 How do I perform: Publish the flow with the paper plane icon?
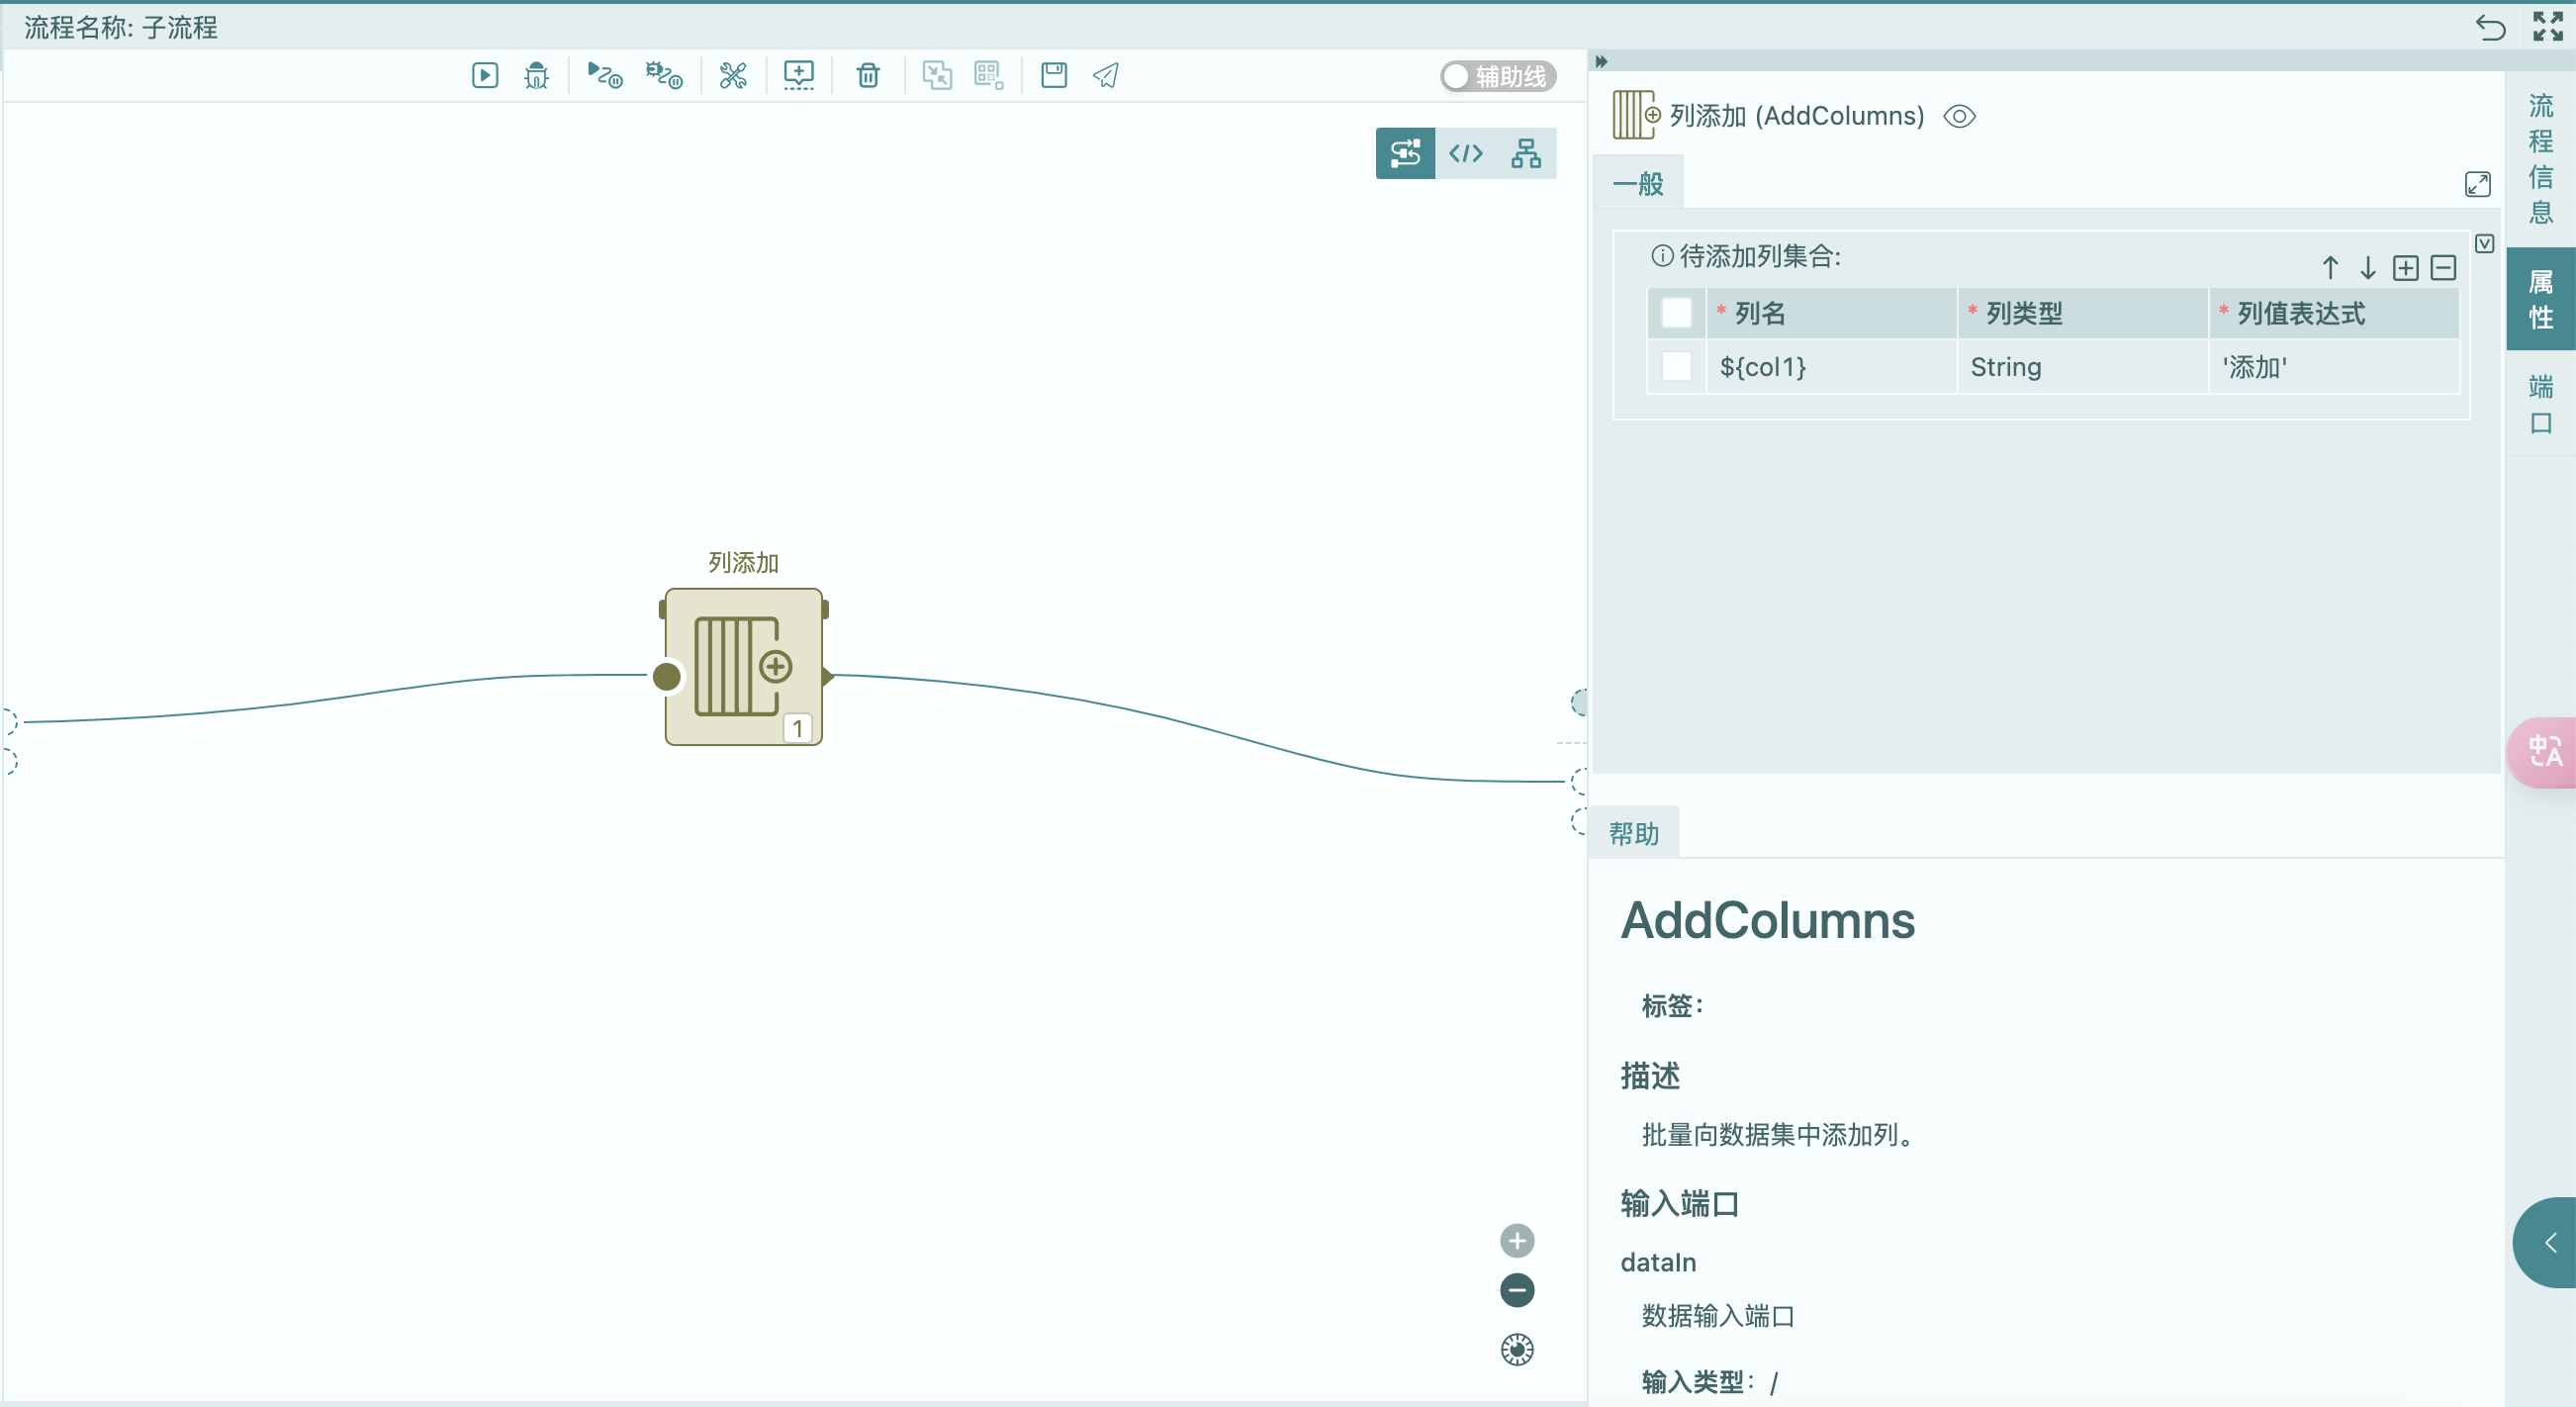pyautogui.click(x=1106, y=75)
